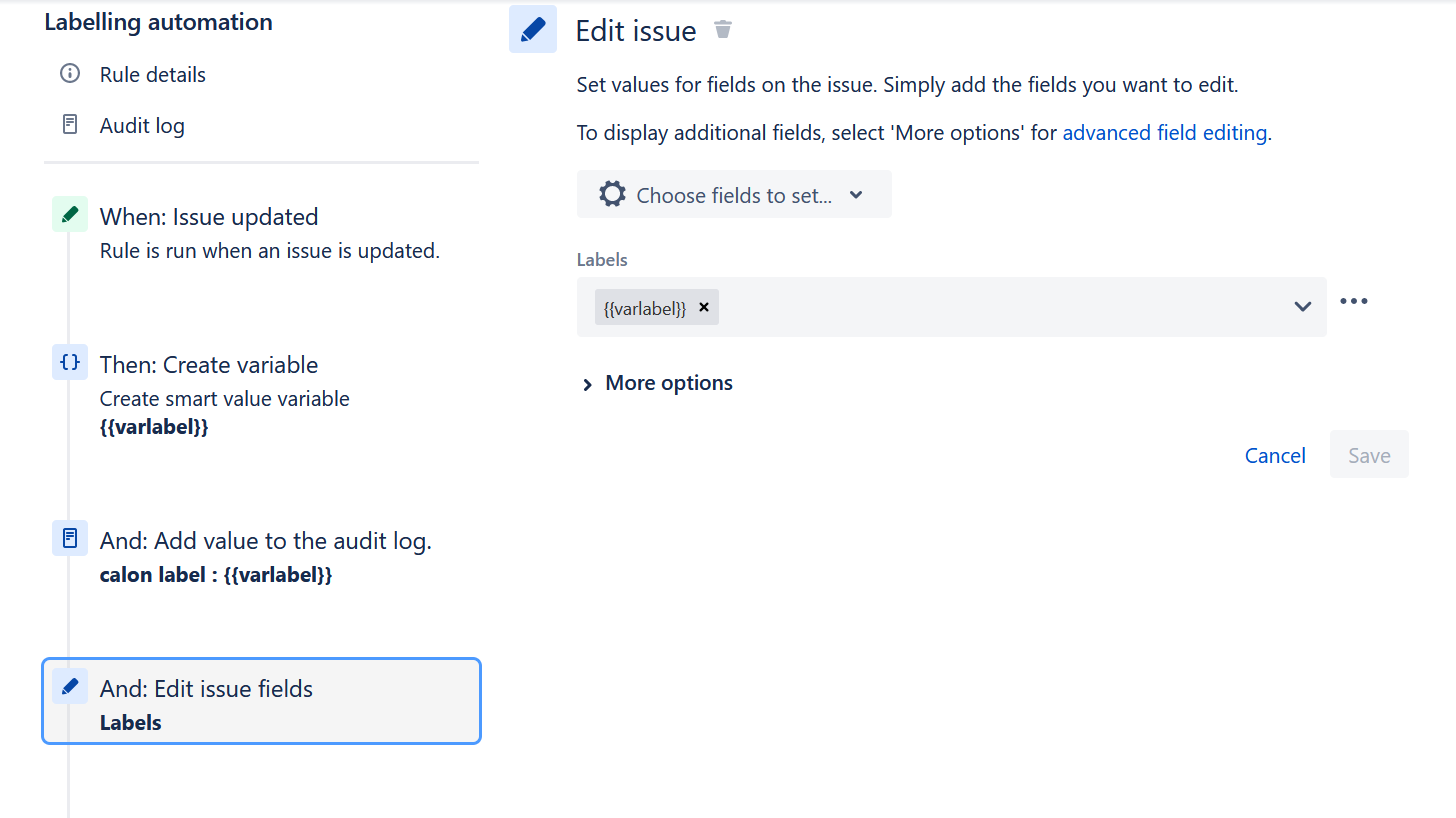Click inside the Labels input field
Image resolution: width=1456 pixels, height=818 pixels.
pos(952,307)
